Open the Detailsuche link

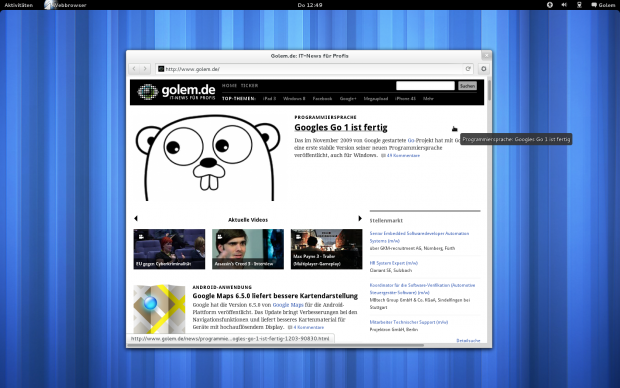pos(468,341)
